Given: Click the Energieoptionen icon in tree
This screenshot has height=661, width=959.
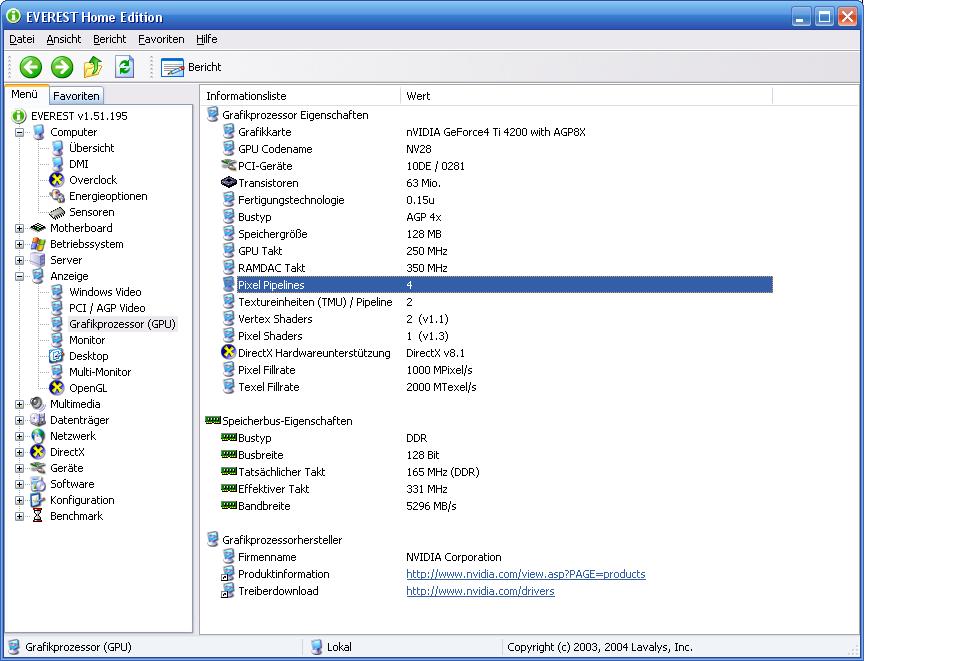Looking at the screenshot, I should 57,196.
